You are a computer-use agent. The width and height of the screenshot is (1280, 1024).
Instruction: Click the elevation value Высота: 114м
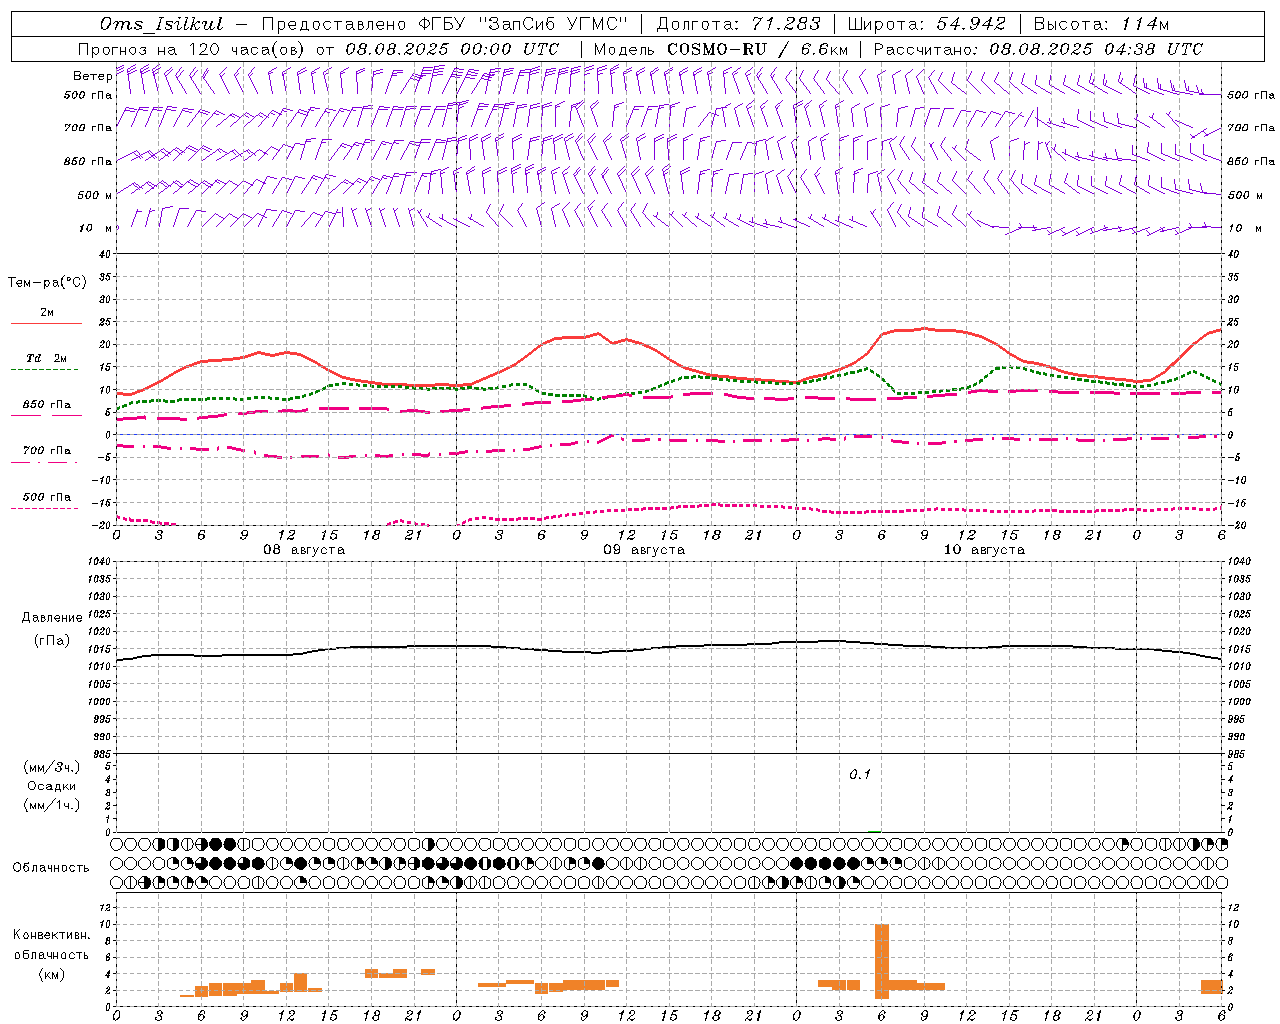click(x=1101, y=24)
